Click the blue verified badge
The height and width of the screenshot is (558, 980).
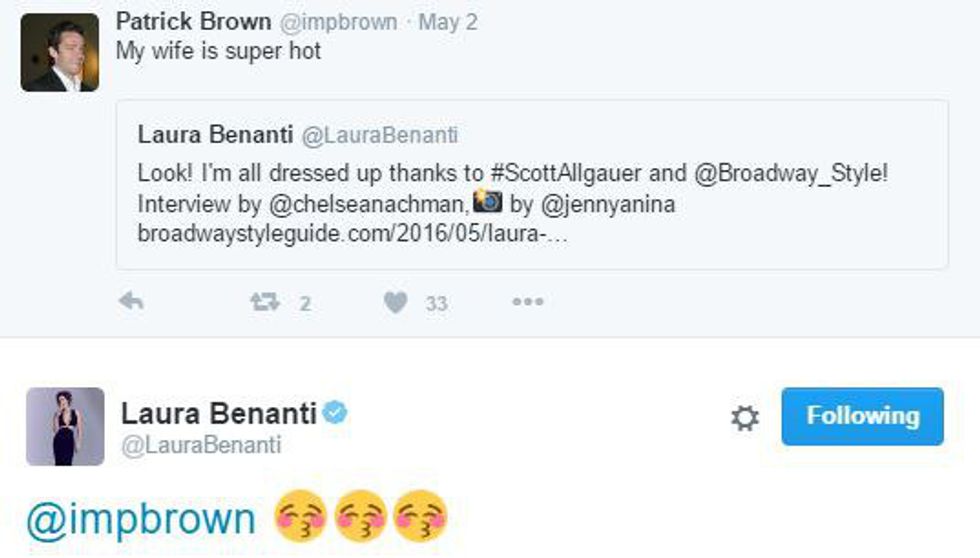(335, 412)
